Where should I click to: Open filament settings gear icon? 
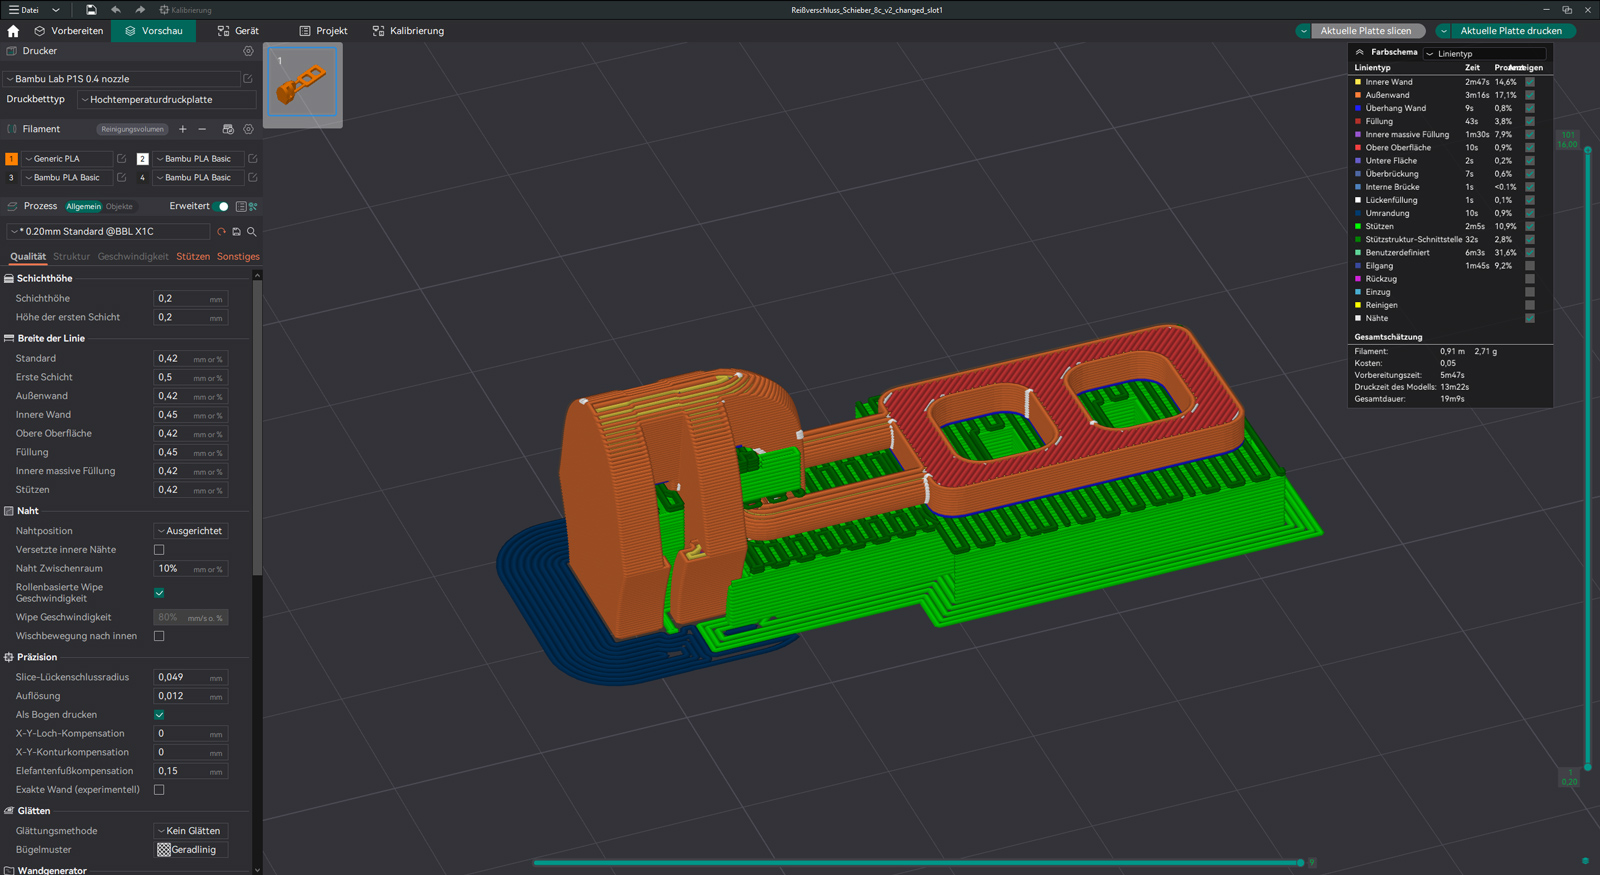point(248,129)
